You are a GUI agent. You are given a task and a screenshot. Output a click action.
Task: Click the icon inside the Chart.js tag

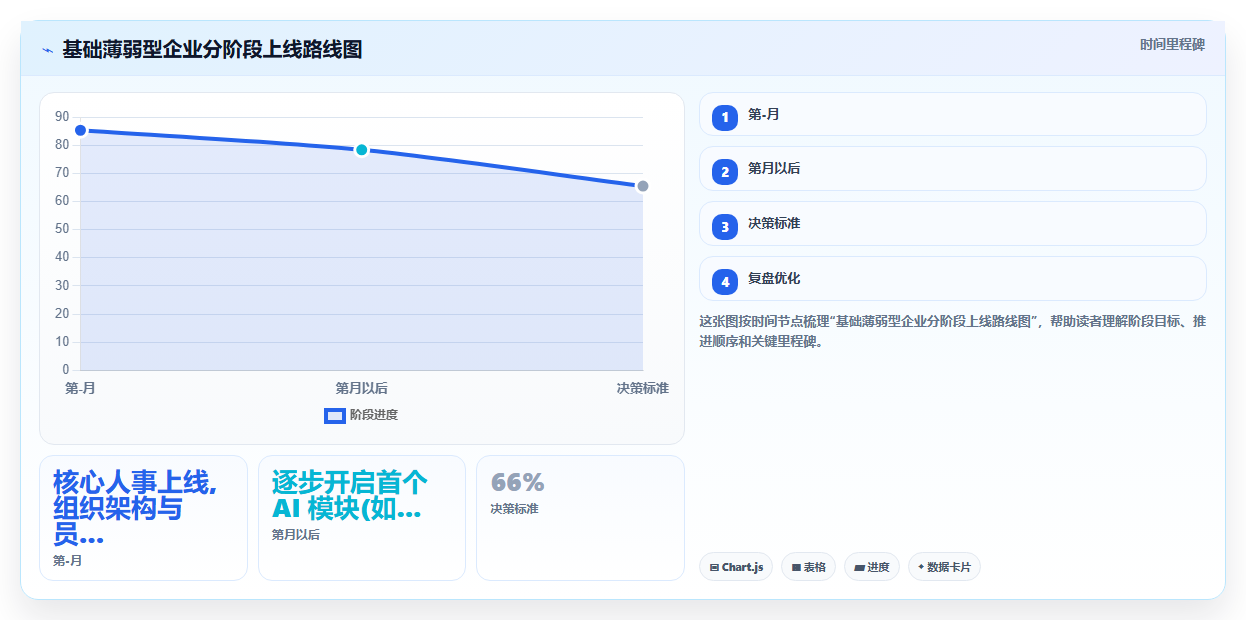[x=714, y=567]
